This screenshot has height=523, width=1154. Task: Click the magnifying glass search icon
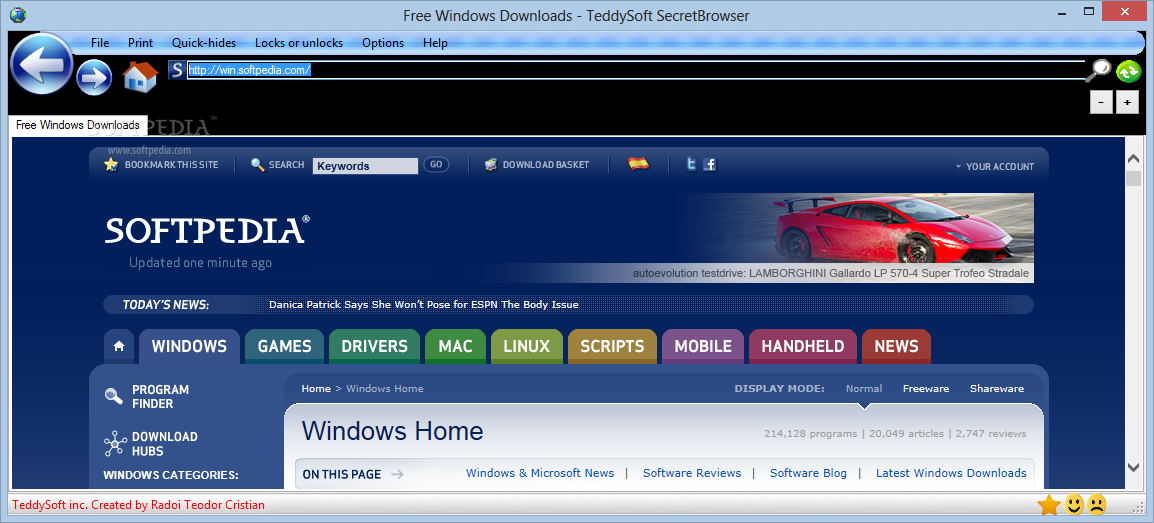[x=1100, y=70]
